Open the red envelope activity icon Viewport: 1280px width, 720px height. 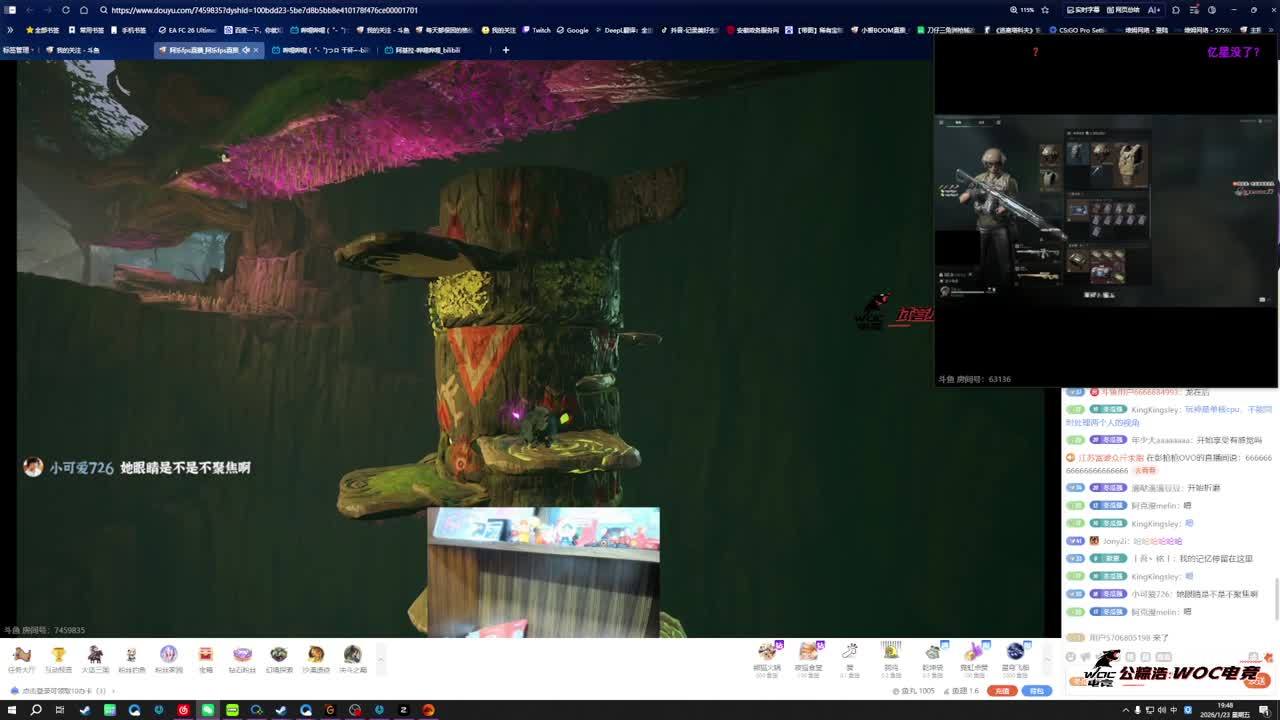pos(205,655)
